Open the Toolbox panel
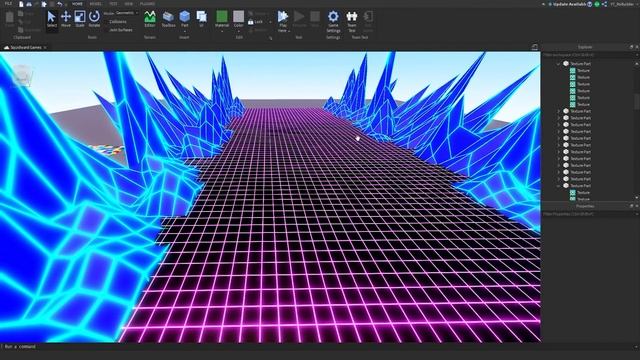640x360 pixels. (168, 19)
